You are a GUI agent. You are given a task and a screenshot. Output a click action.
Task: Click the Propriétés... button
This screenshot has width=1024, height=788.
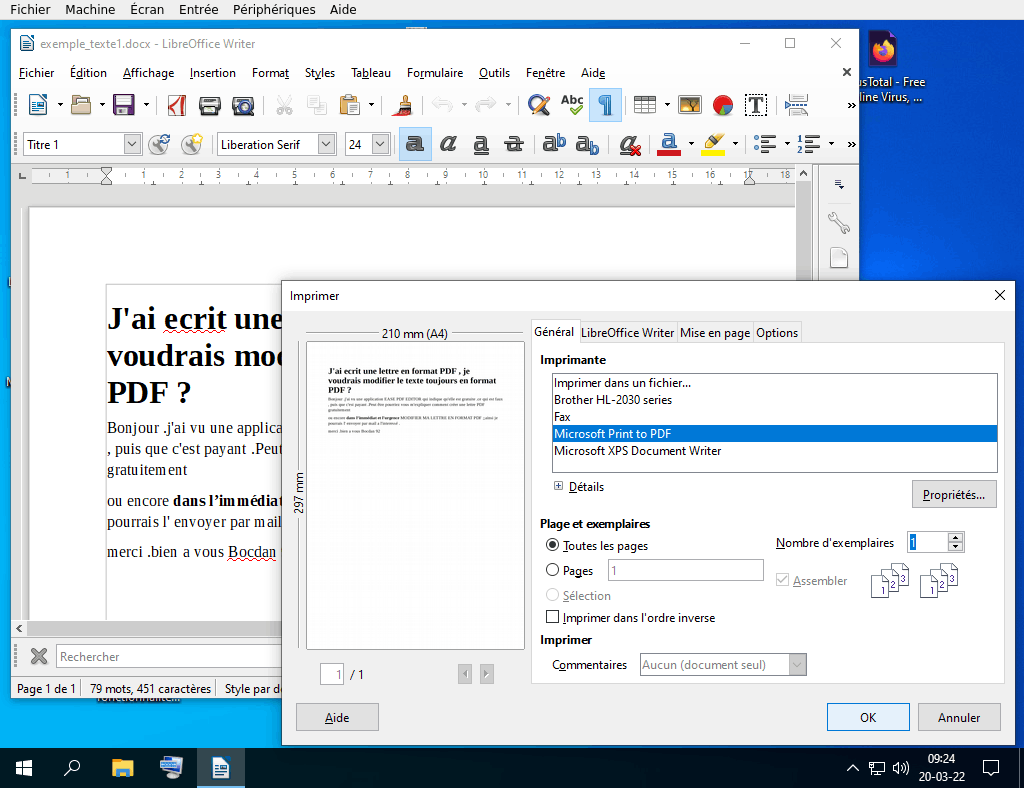point(954,494)
